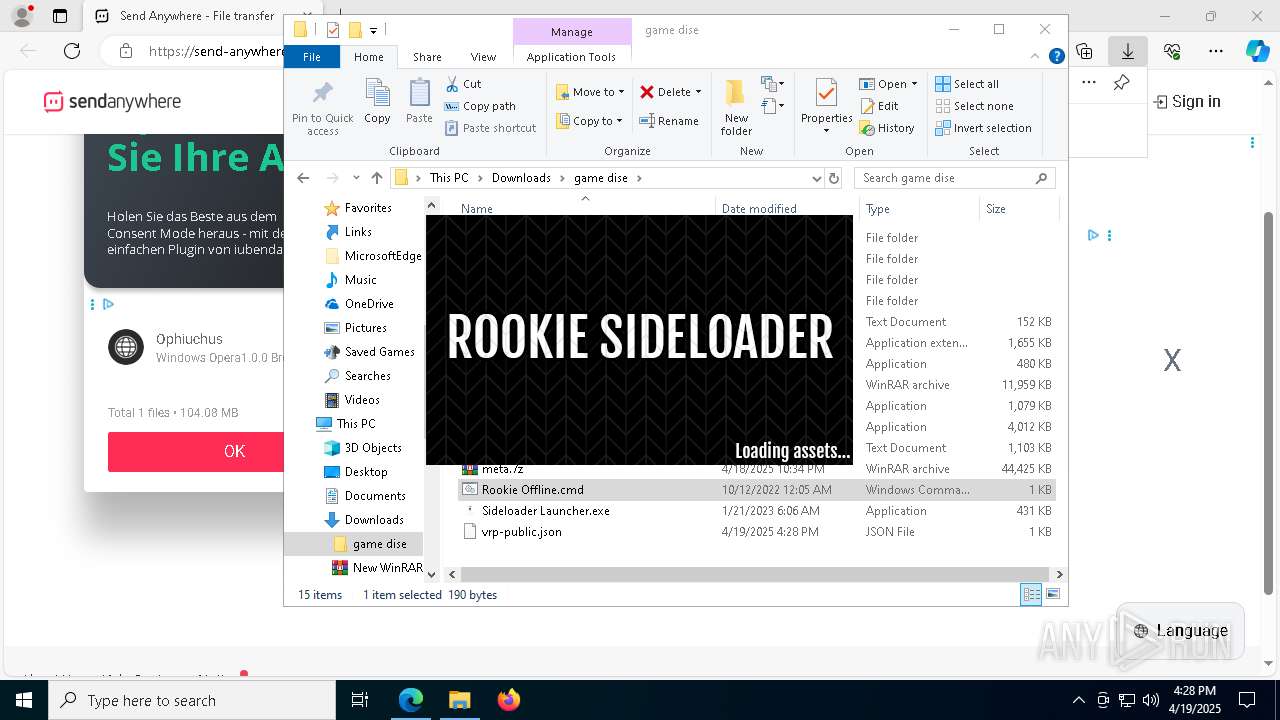Open file History
1280x720 pixels.
(x=886, y=128)
